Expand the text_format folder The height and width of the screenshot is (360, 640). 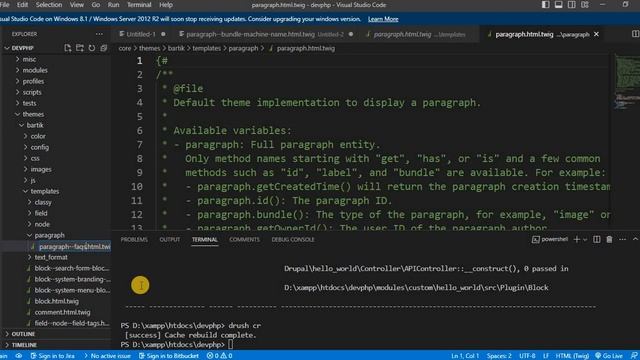coord(51,257)
